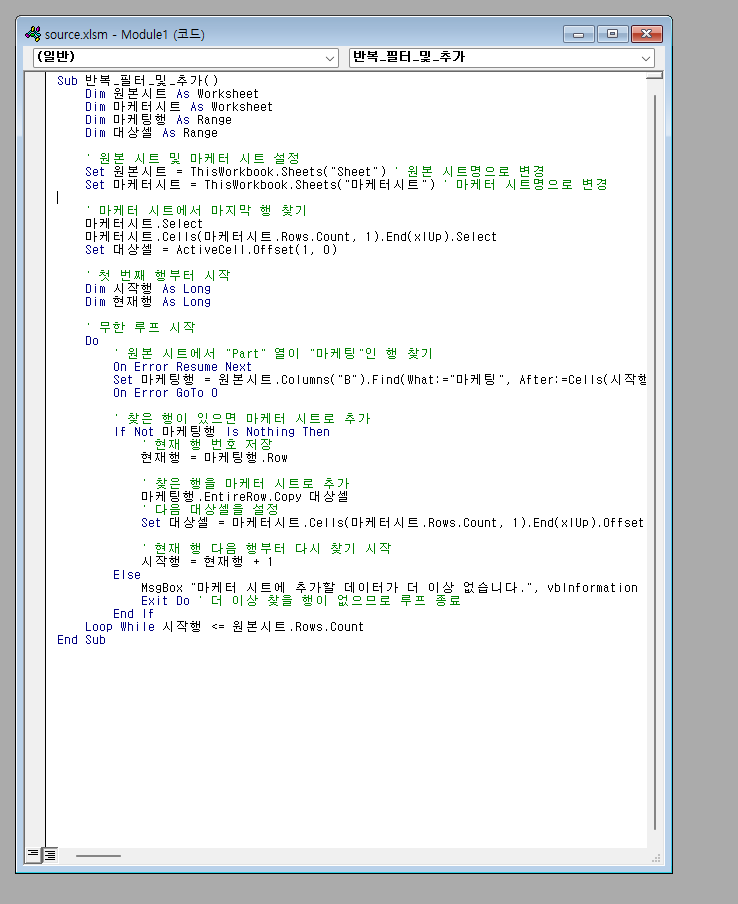Viewport: 738px width, 904px height.
Task: Click '마케터시트.Select' line
Action: coord(144,224)
